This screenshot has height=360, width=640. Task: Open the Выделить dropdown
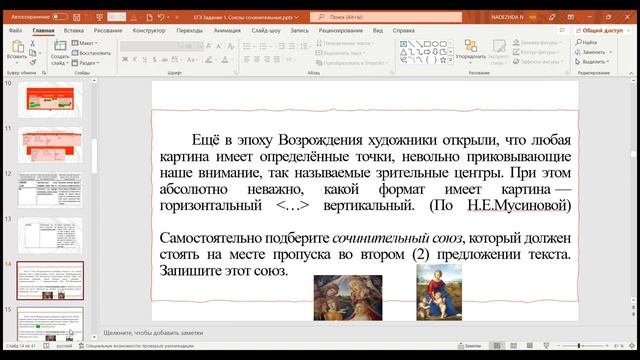click(x=608, y=62)
